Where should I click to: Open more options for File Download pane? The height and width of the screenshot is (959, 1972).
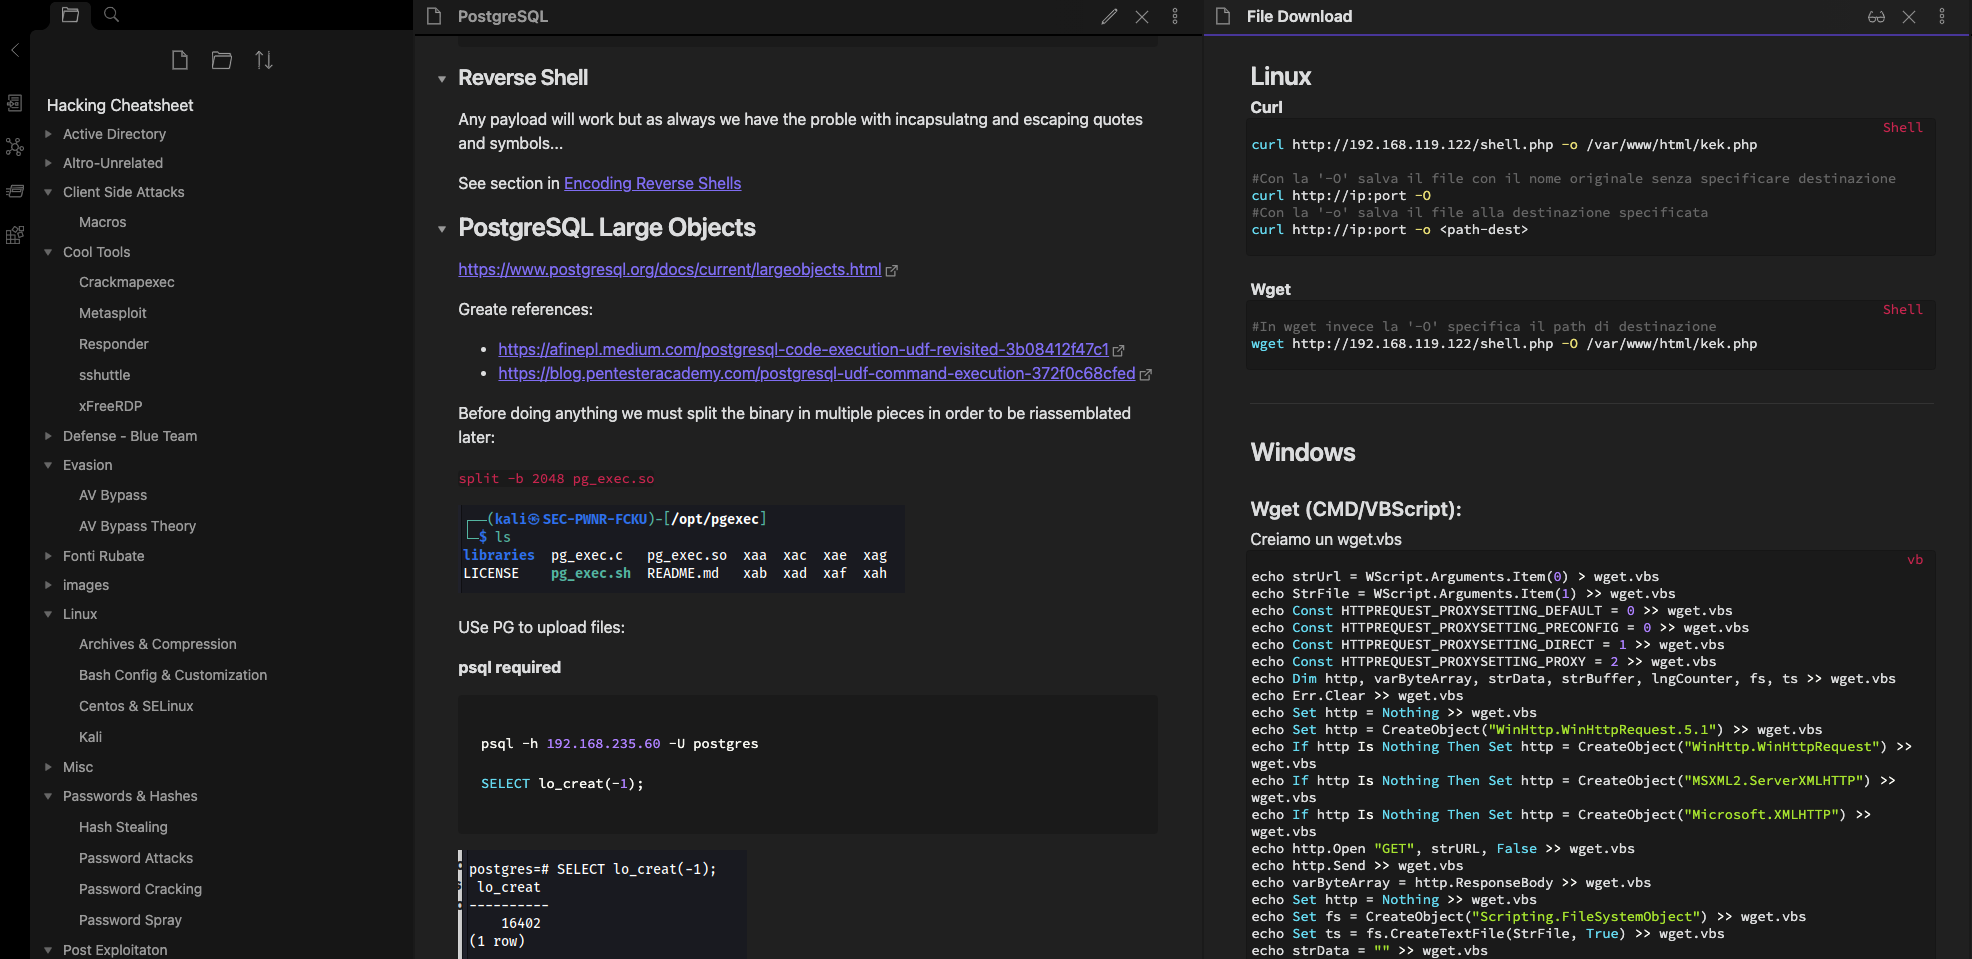tap(1942, 16)
